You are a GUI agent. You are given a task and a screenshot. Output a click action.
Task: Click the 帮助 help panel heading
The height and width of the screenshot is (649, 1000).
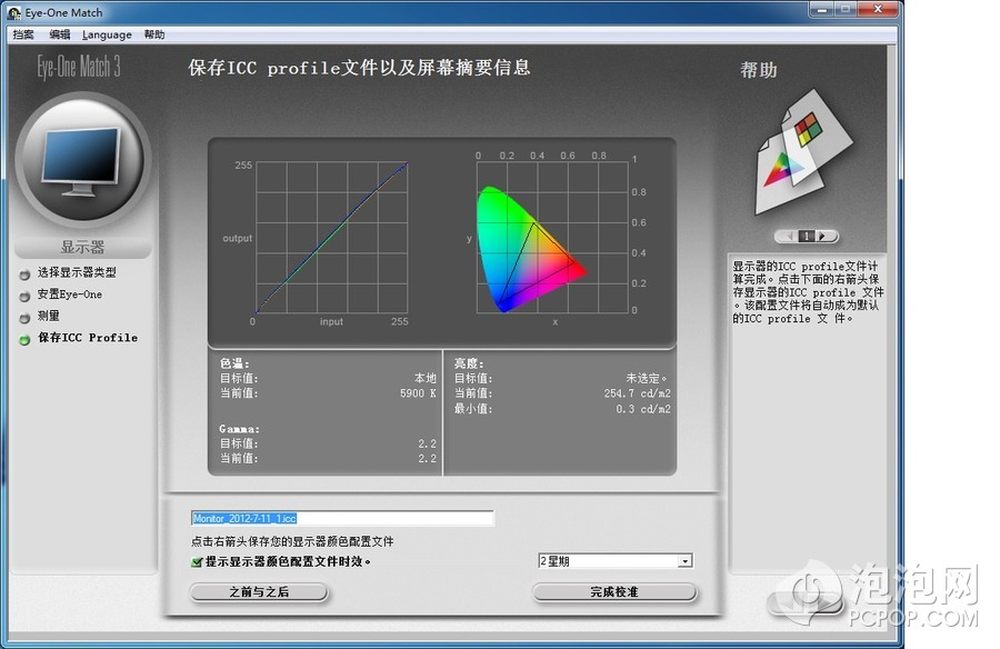759,70
